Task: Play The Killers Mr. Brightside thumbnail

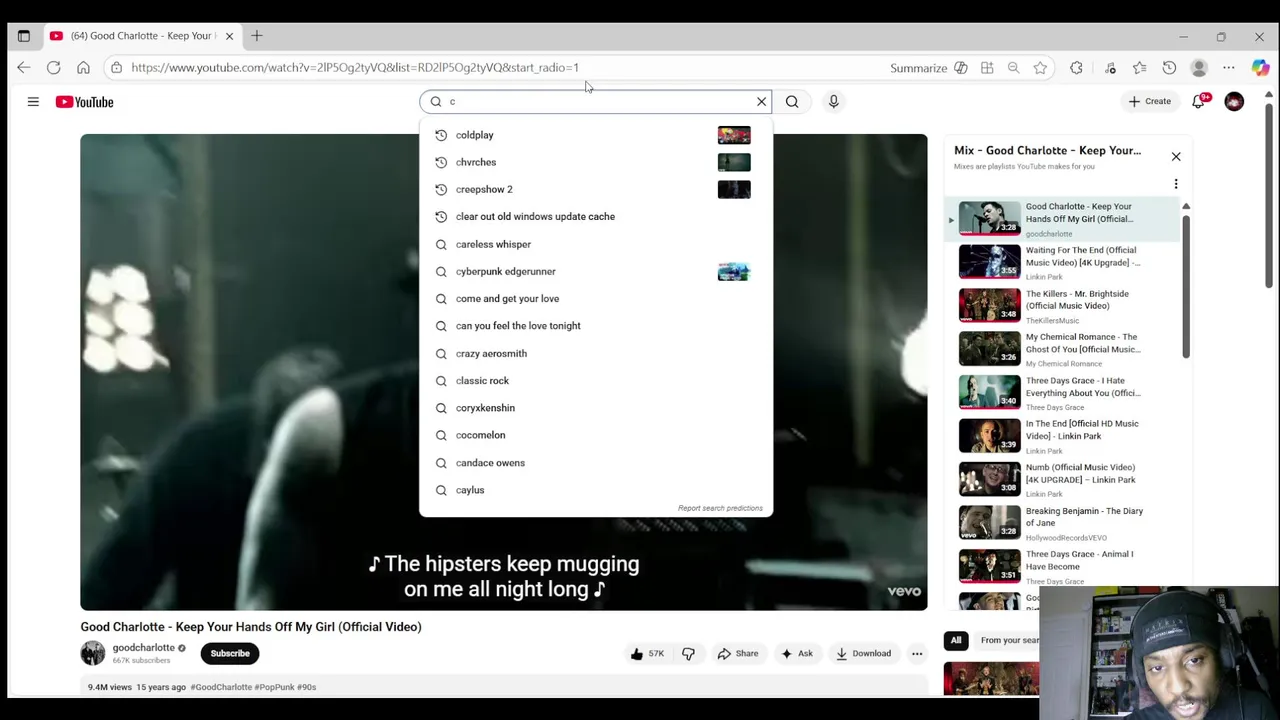Action: tap(990, 305)
